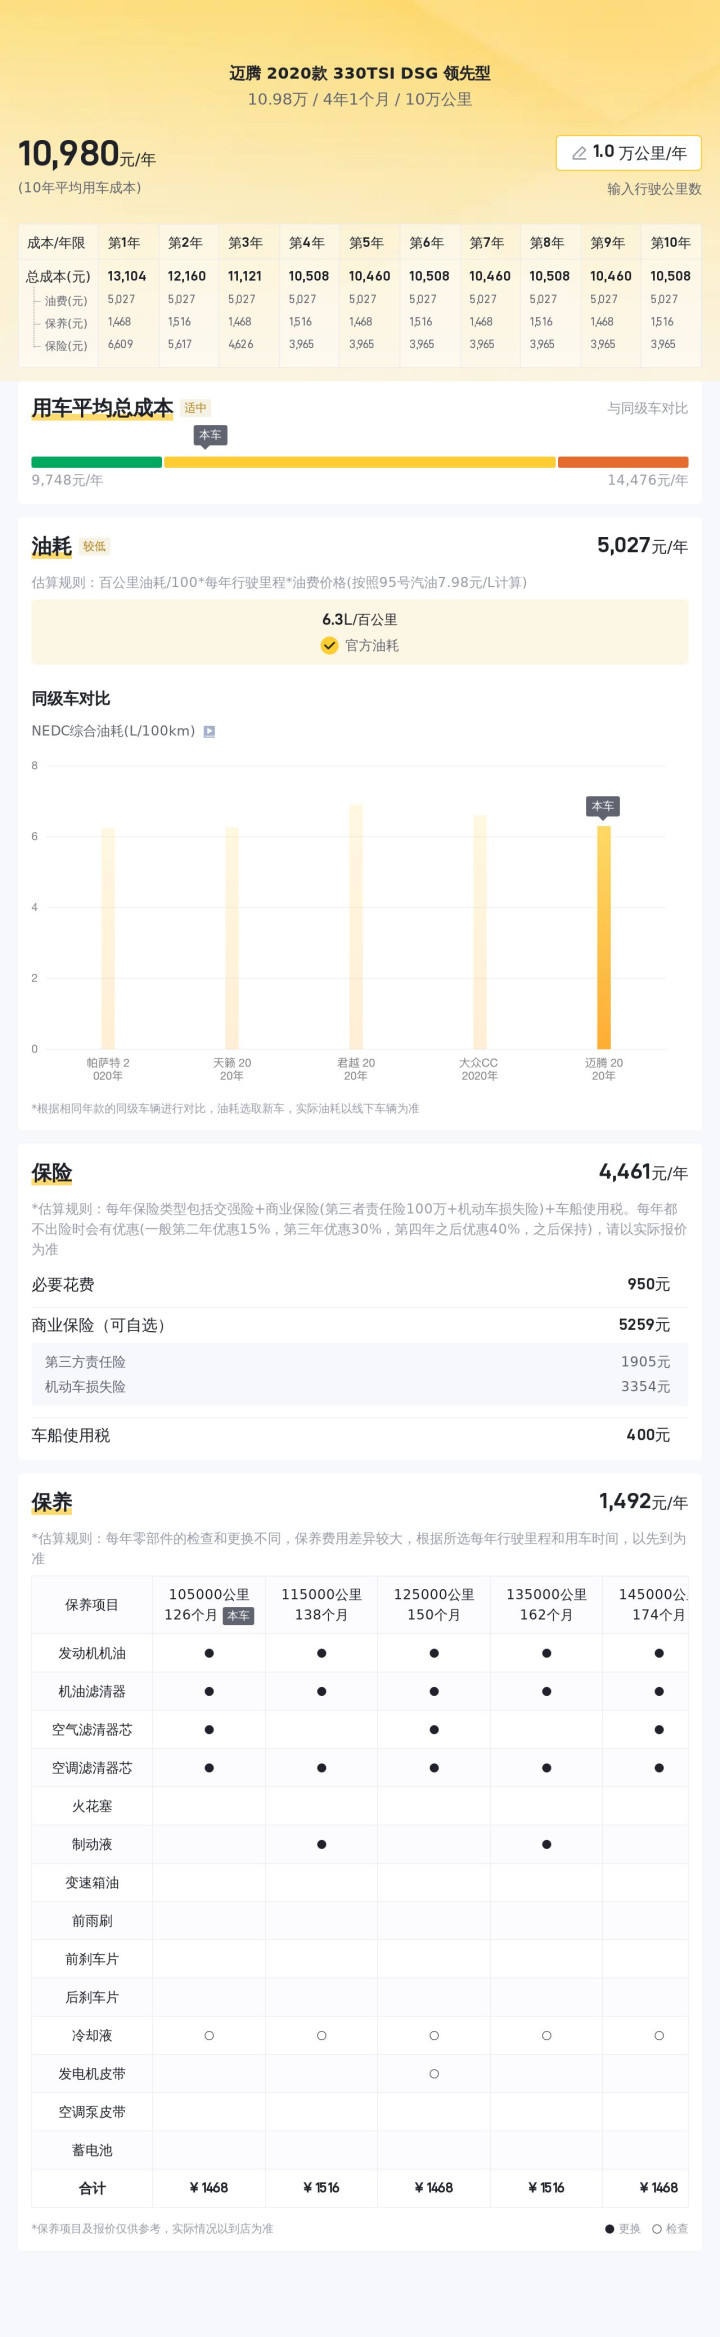The image size is (720, 2337).
Task: Click first-year total cost 13,104
Action: pos(127,276)
